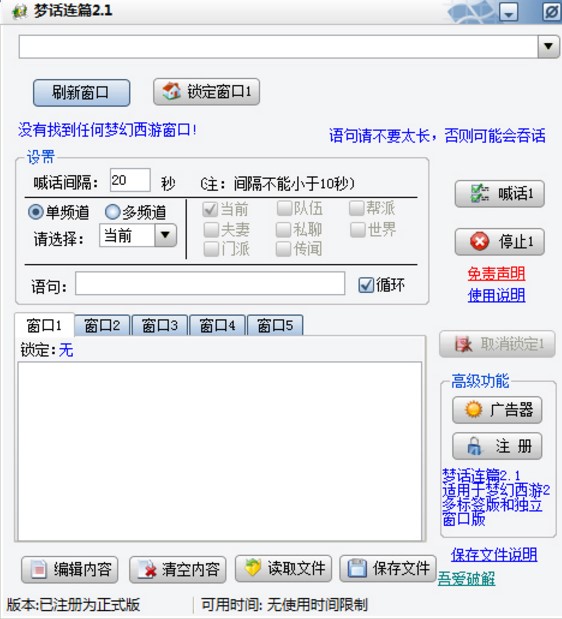
Task: Click inside the top window combo box field
Action: (279, 47)
